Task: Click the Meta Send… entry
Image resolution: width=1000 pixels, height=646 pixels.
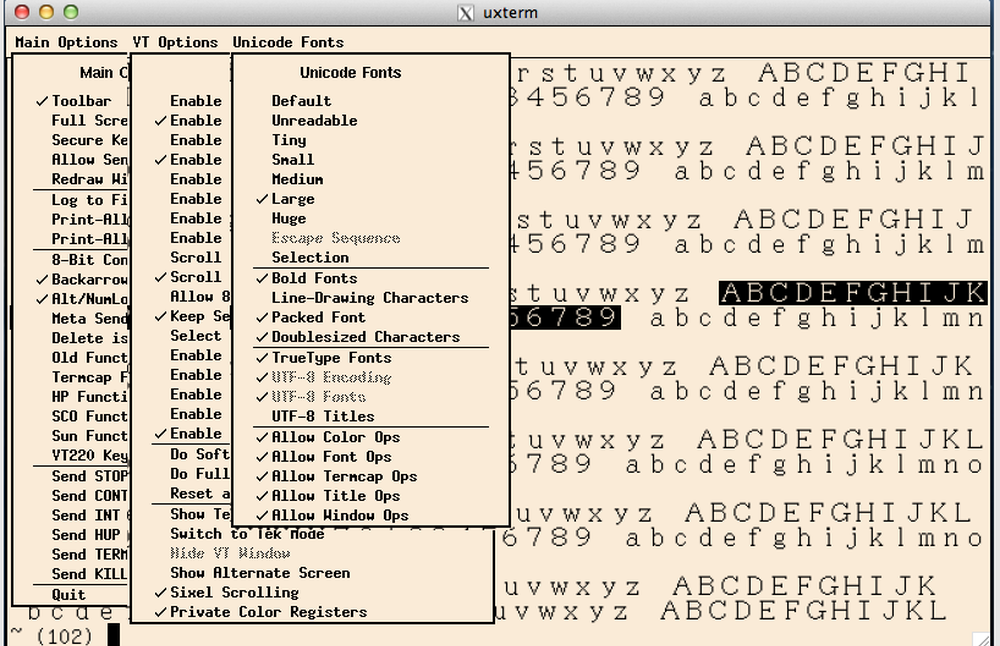Action: pyautogui.click(x=89, y=319)
